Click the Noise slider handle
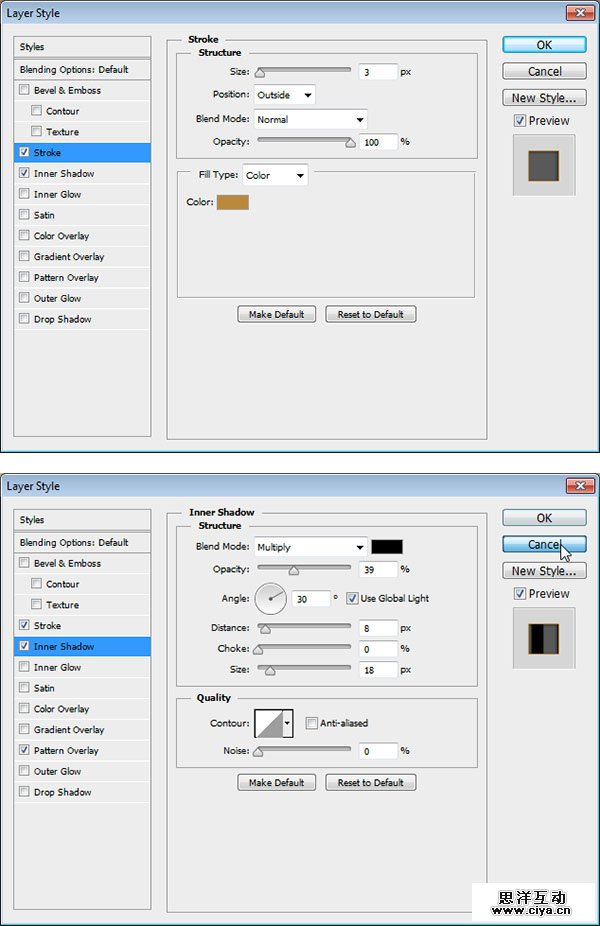Viewport: 600px width, 926px height. pos(259,751)
